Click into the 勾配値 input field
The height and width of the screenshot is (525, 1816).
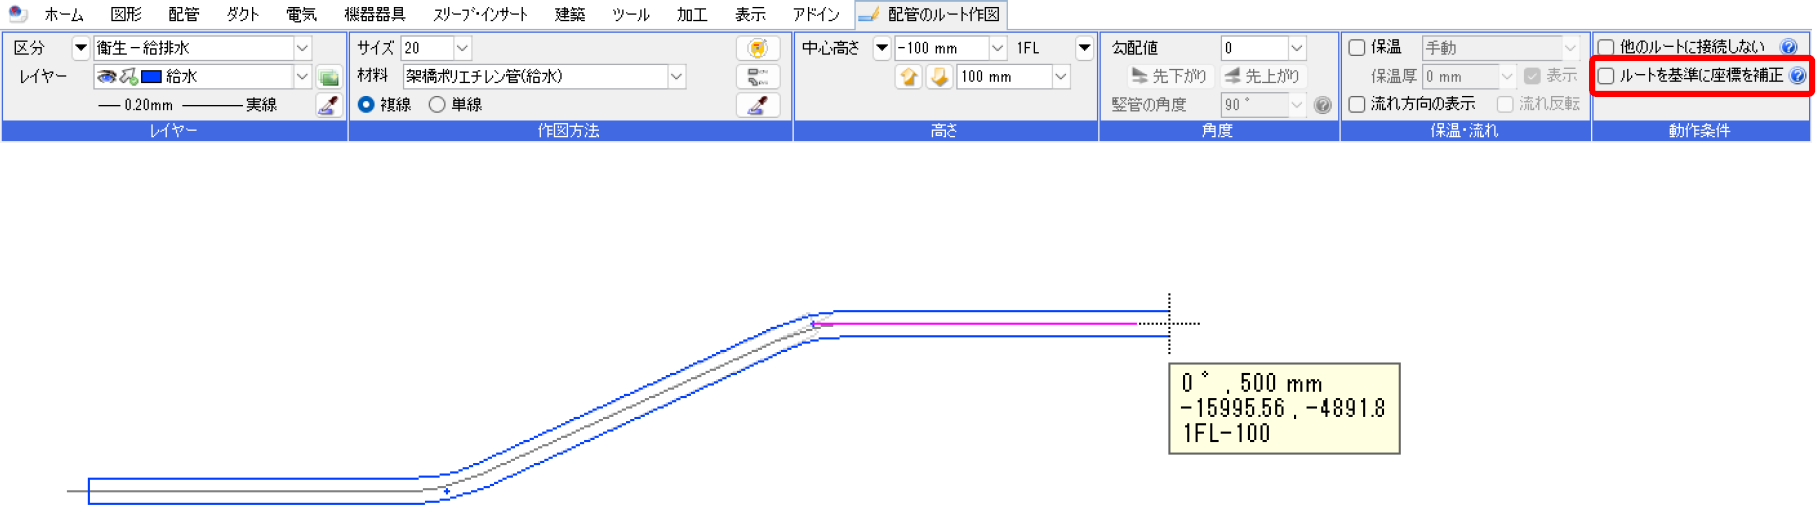pos(1254,47)
